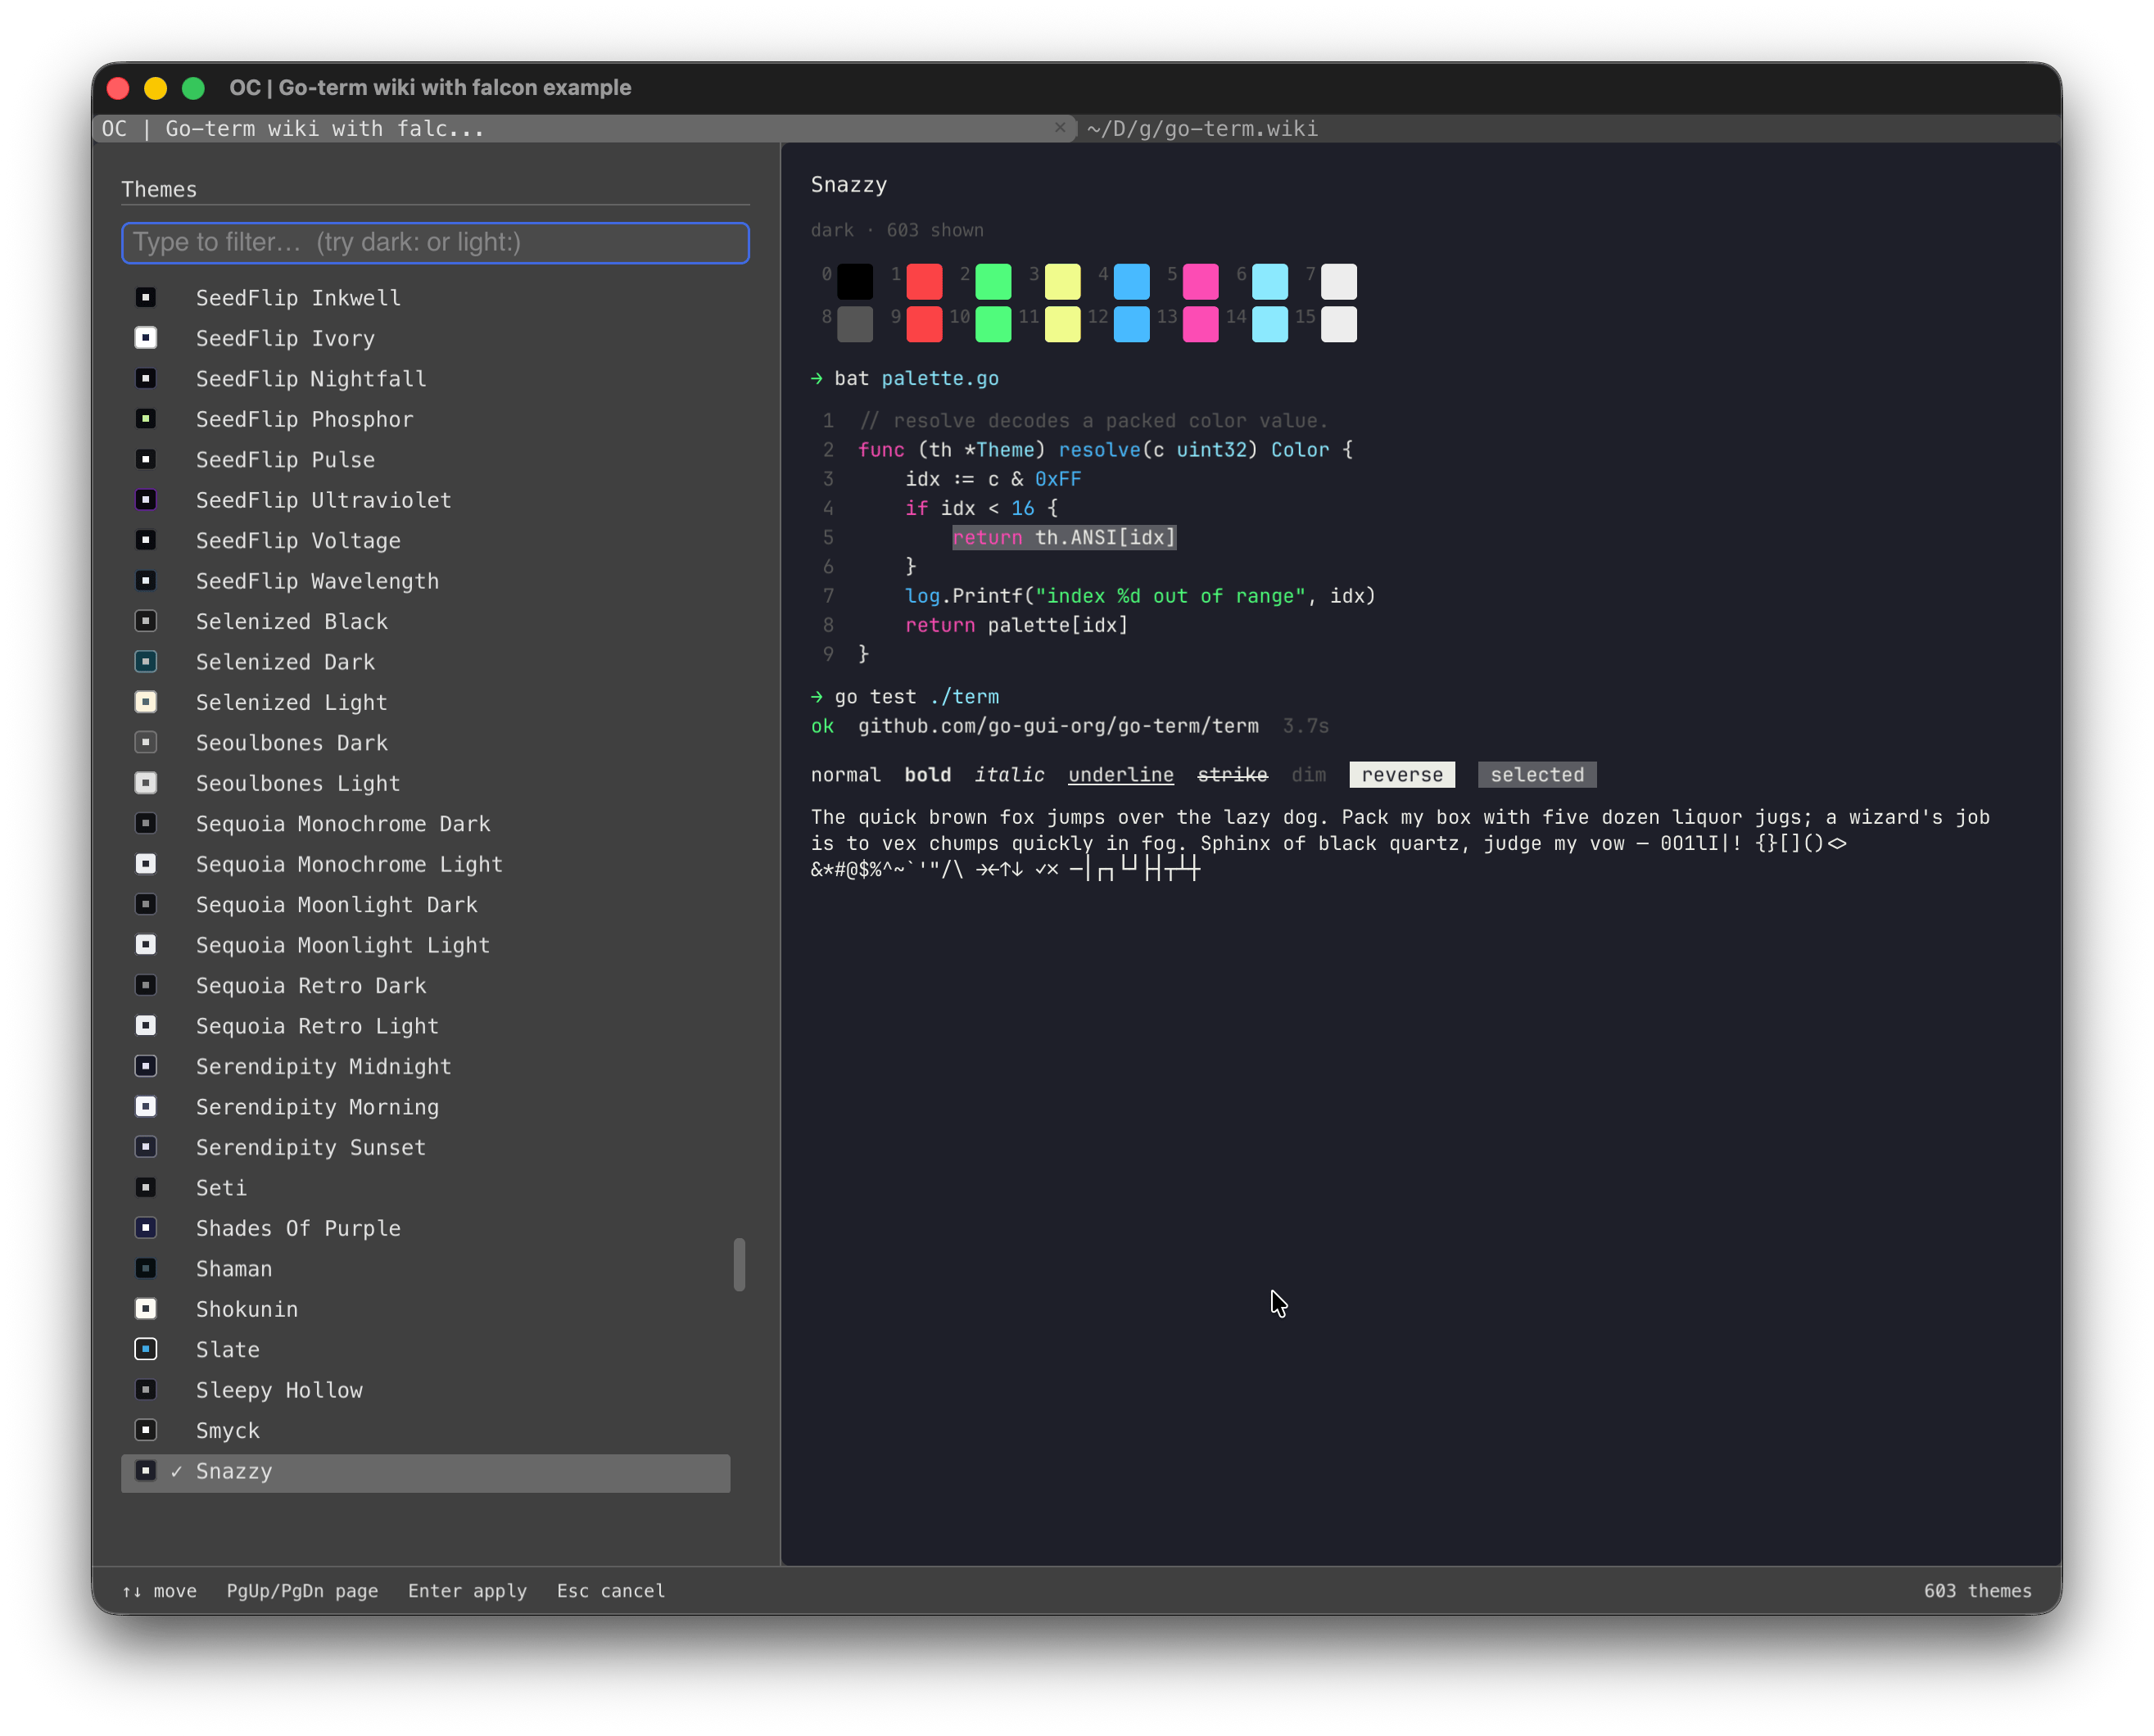2154x1736 pixels.
Task: Click the SeedFlip Wavelength preview icon
Action: pos(146,581)
